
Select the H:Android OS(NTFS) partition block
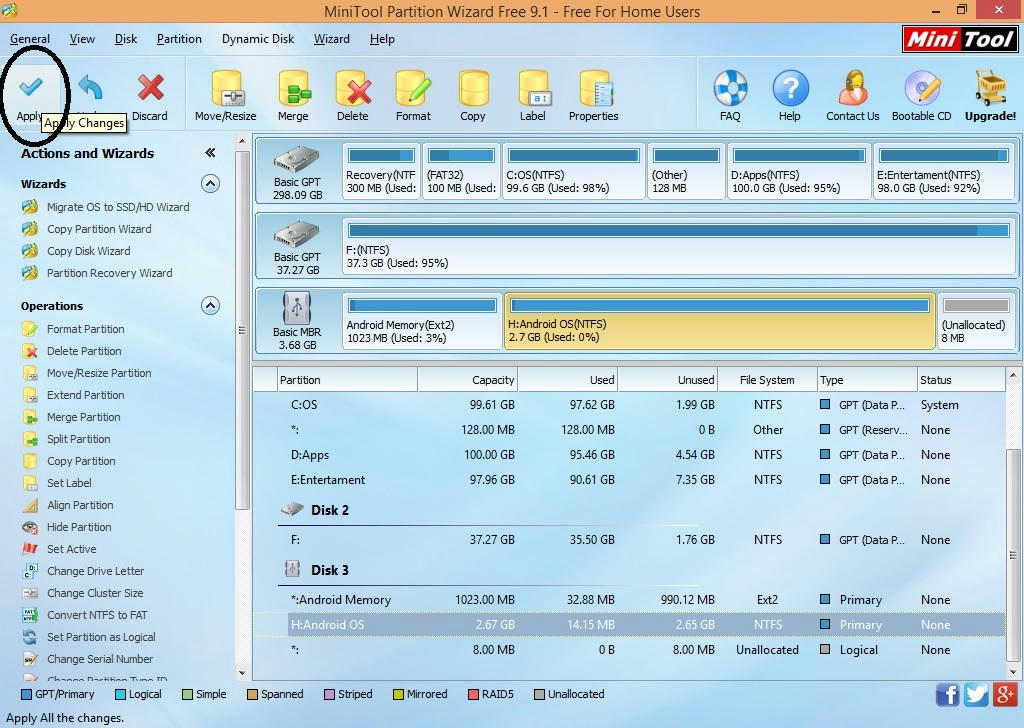720,321
